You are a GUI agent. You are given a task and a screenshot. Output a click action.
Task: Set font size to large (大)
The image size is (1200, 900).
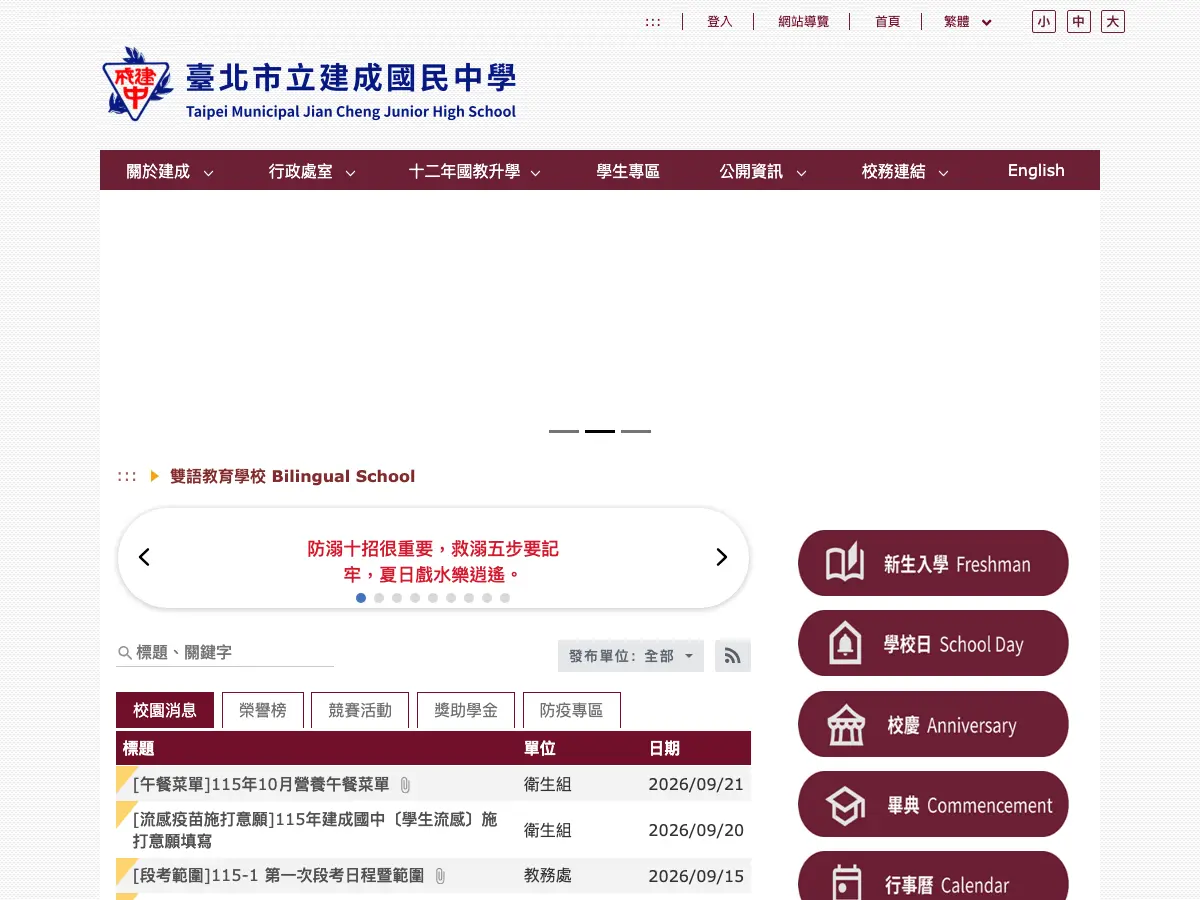click(1113, 22)
